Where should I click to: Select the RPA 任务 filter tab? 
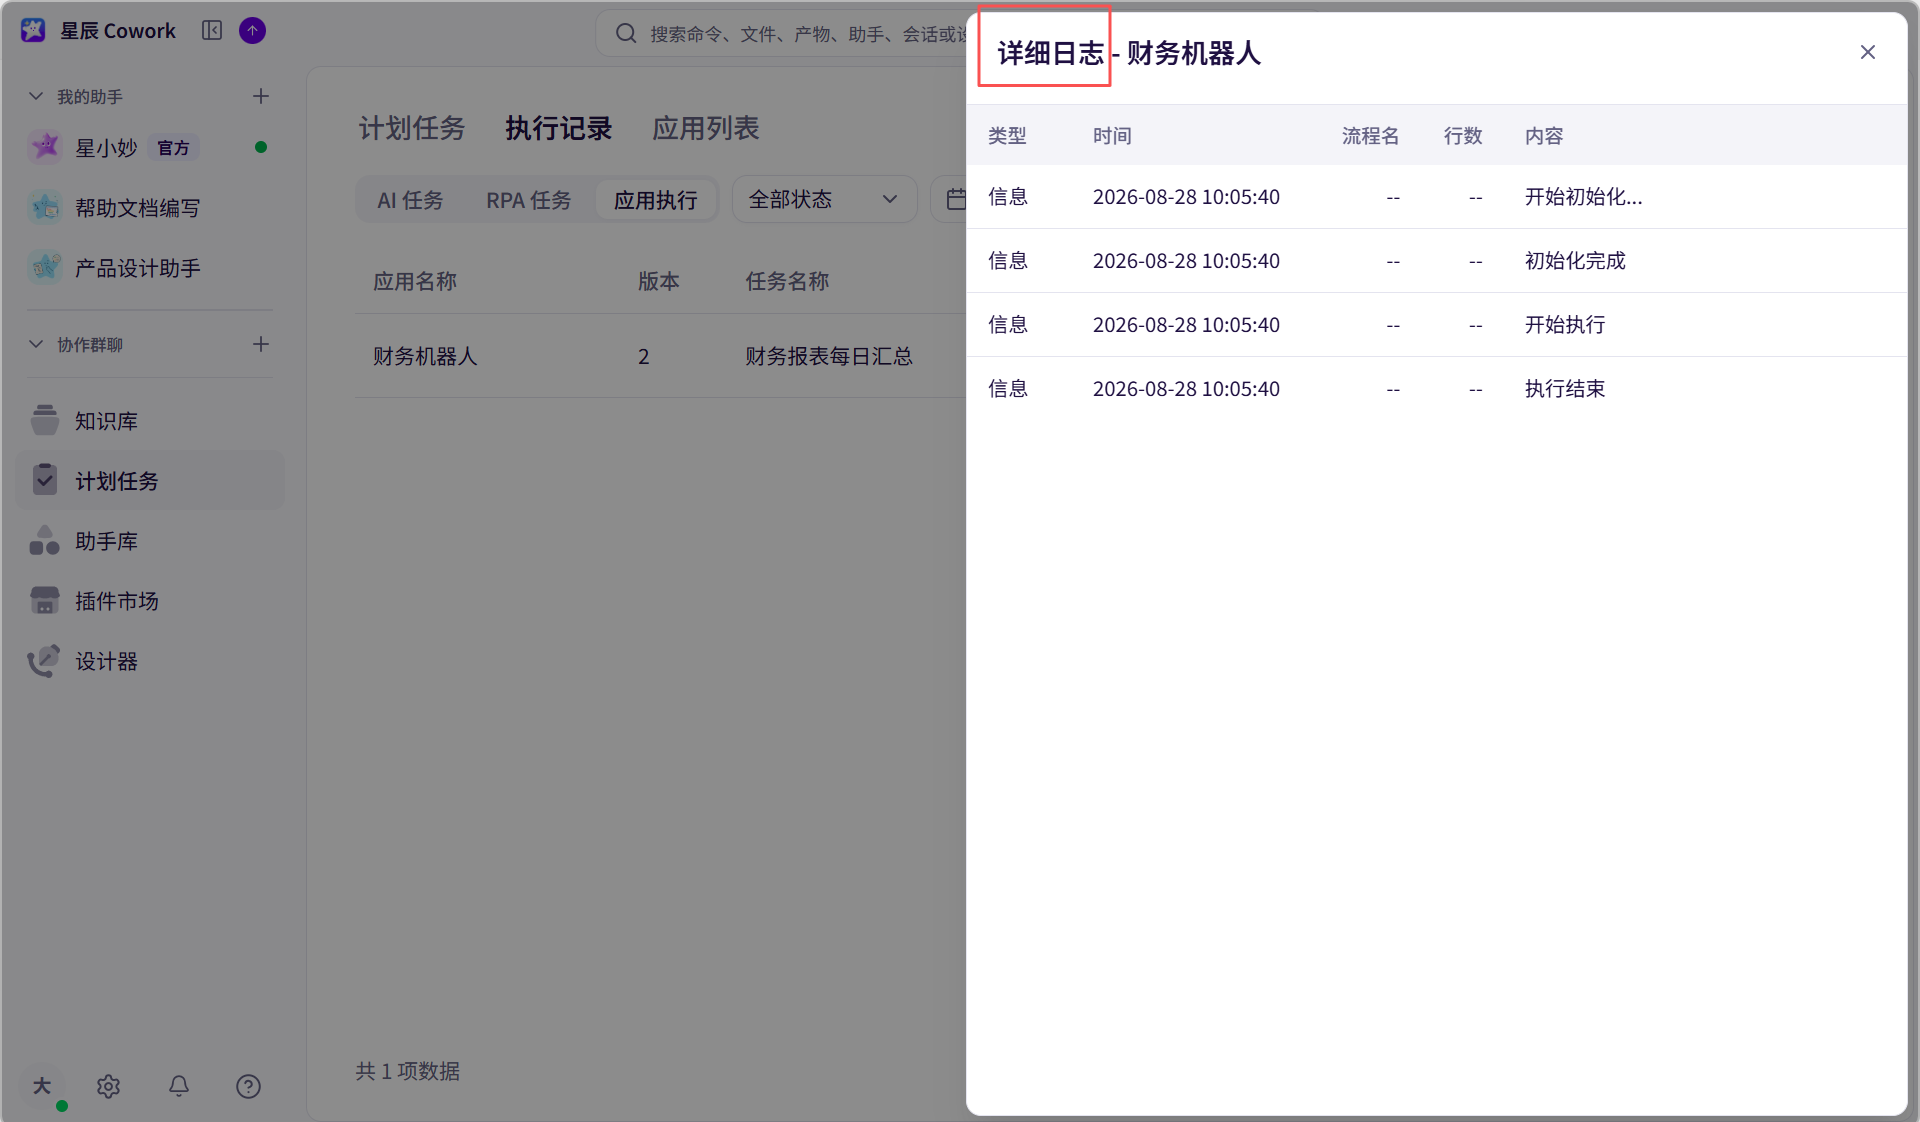[528, 200]
